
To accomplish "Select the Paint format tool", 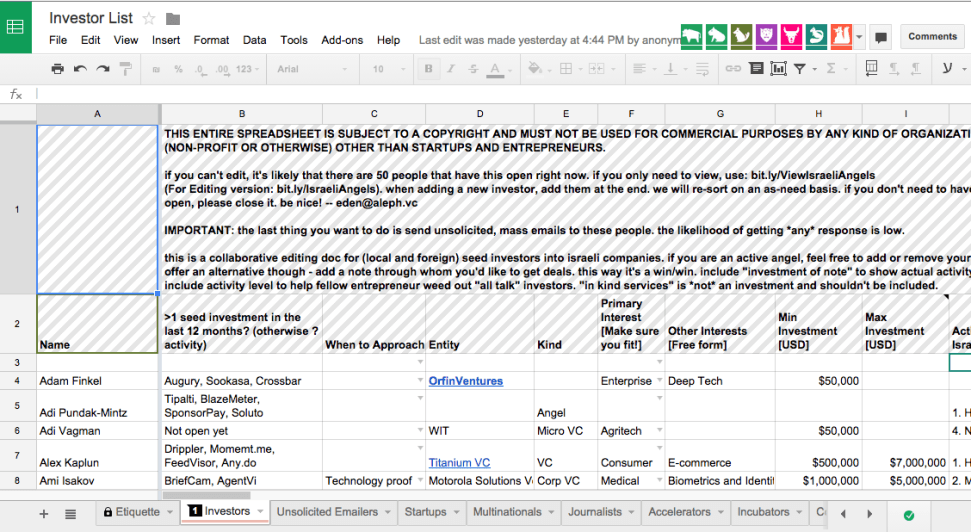I will click(x=126, y=69).
